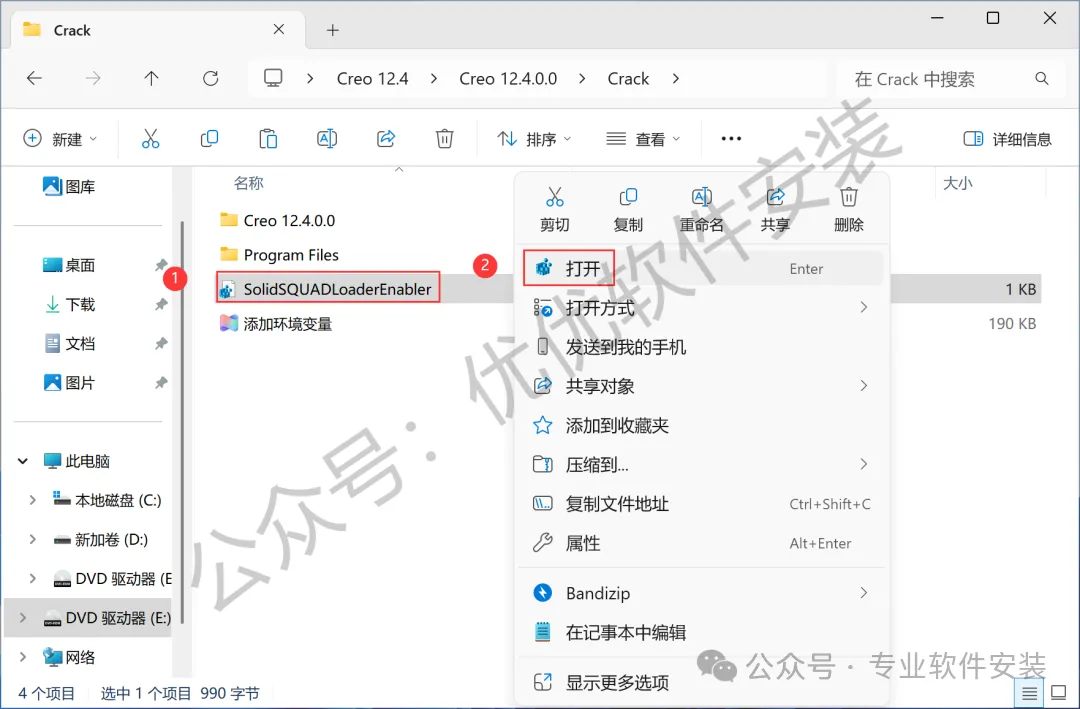This screenshot has height=709, width=1080.
Task: Expand 本地磁盘 (C:) tree node
Action: [32, 500]
